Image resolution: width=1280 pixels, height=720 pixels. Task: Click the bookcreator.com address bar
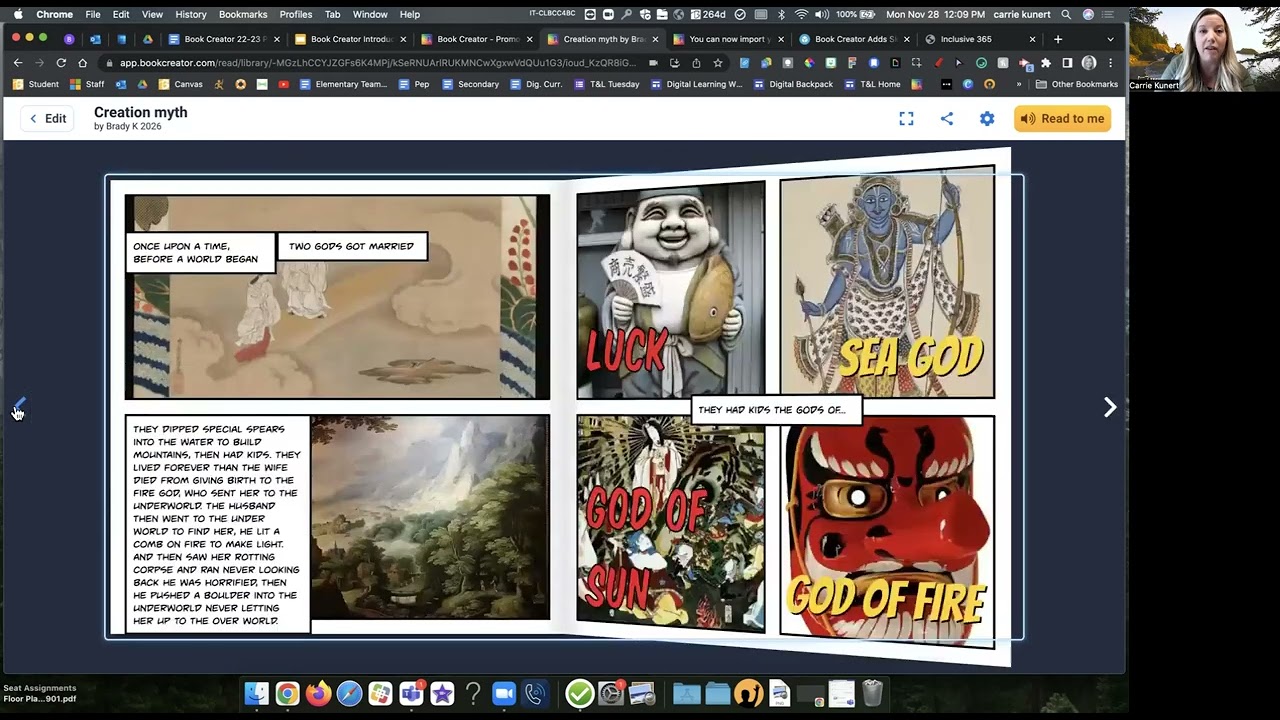(377, 62)
